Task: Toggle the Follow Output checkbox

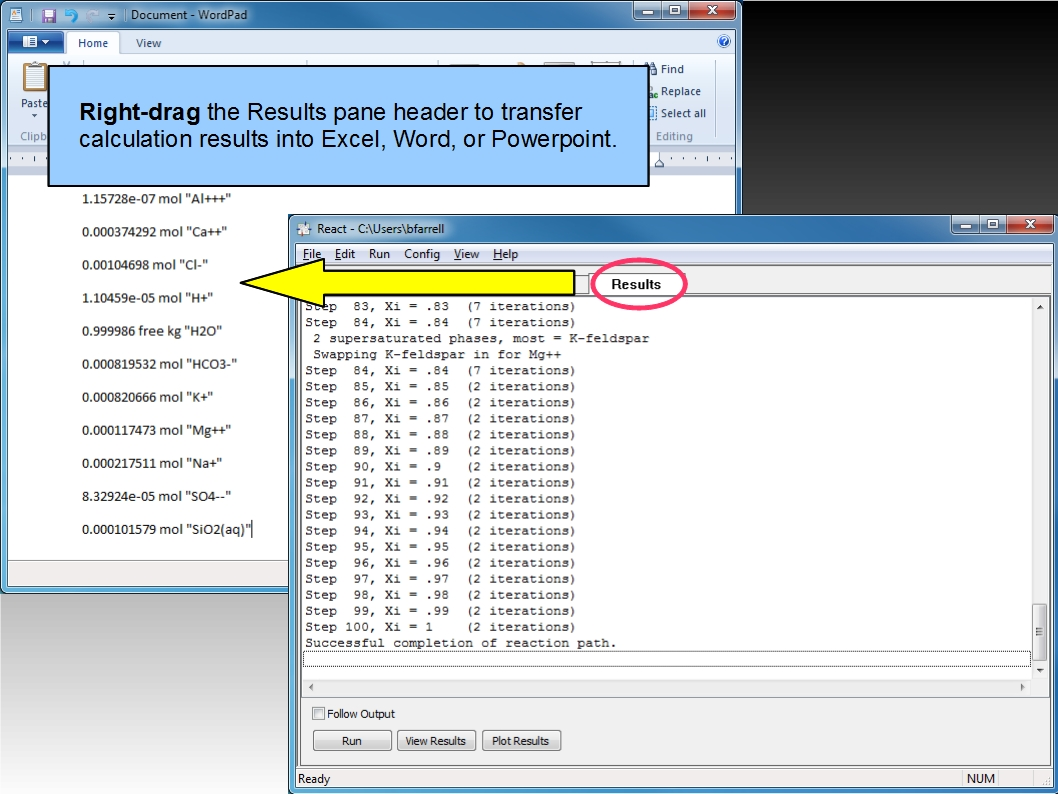Action: 318,714
